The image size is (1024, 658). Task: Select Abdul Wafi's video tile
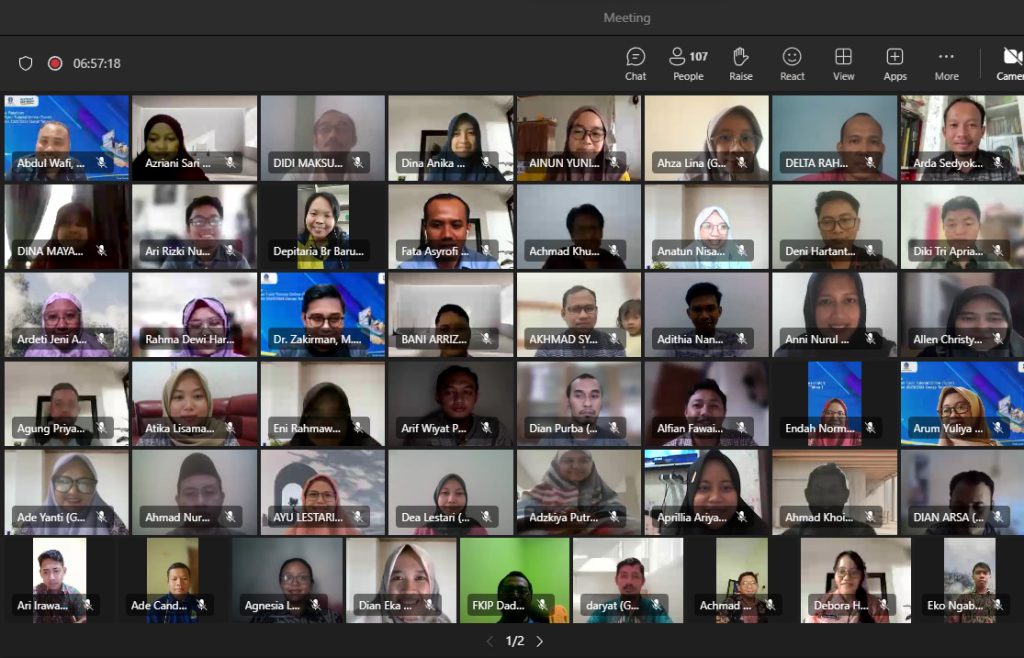click(x=66, y=138)
